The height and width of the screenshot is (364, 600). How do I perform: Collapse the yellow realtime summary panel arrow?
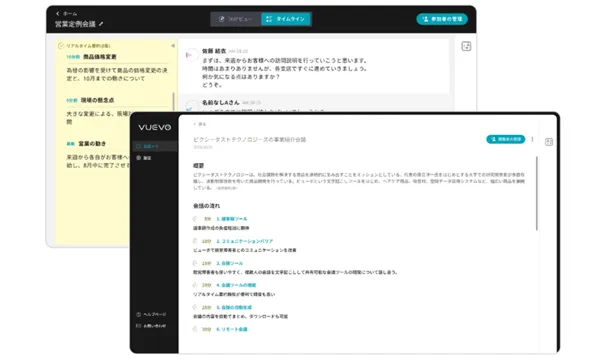click(173, 46)
